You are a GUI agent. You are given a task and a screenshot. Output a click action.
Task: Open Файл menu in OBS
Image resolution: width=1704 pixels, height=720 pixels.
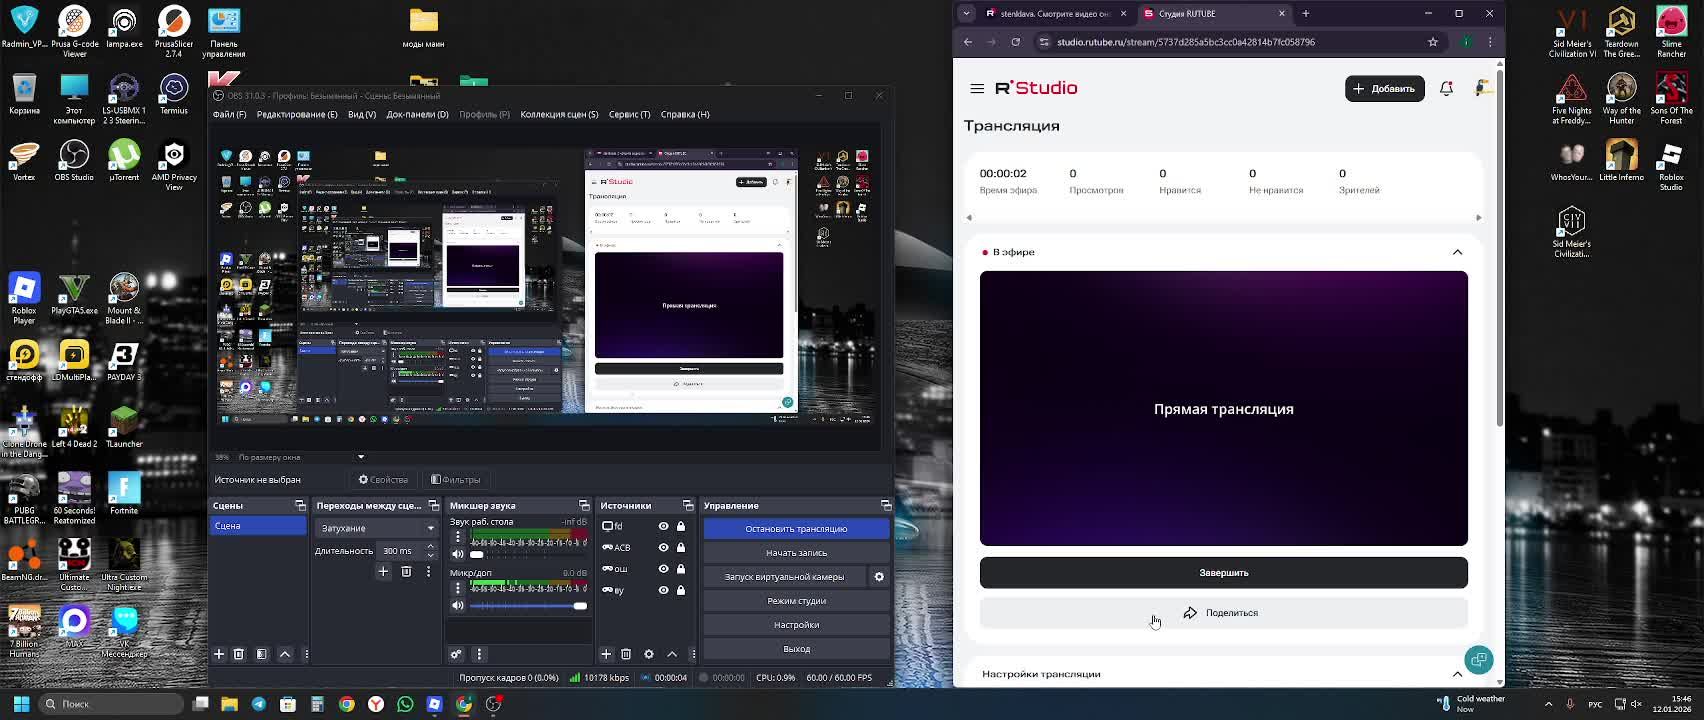click(x=229, y=114)
